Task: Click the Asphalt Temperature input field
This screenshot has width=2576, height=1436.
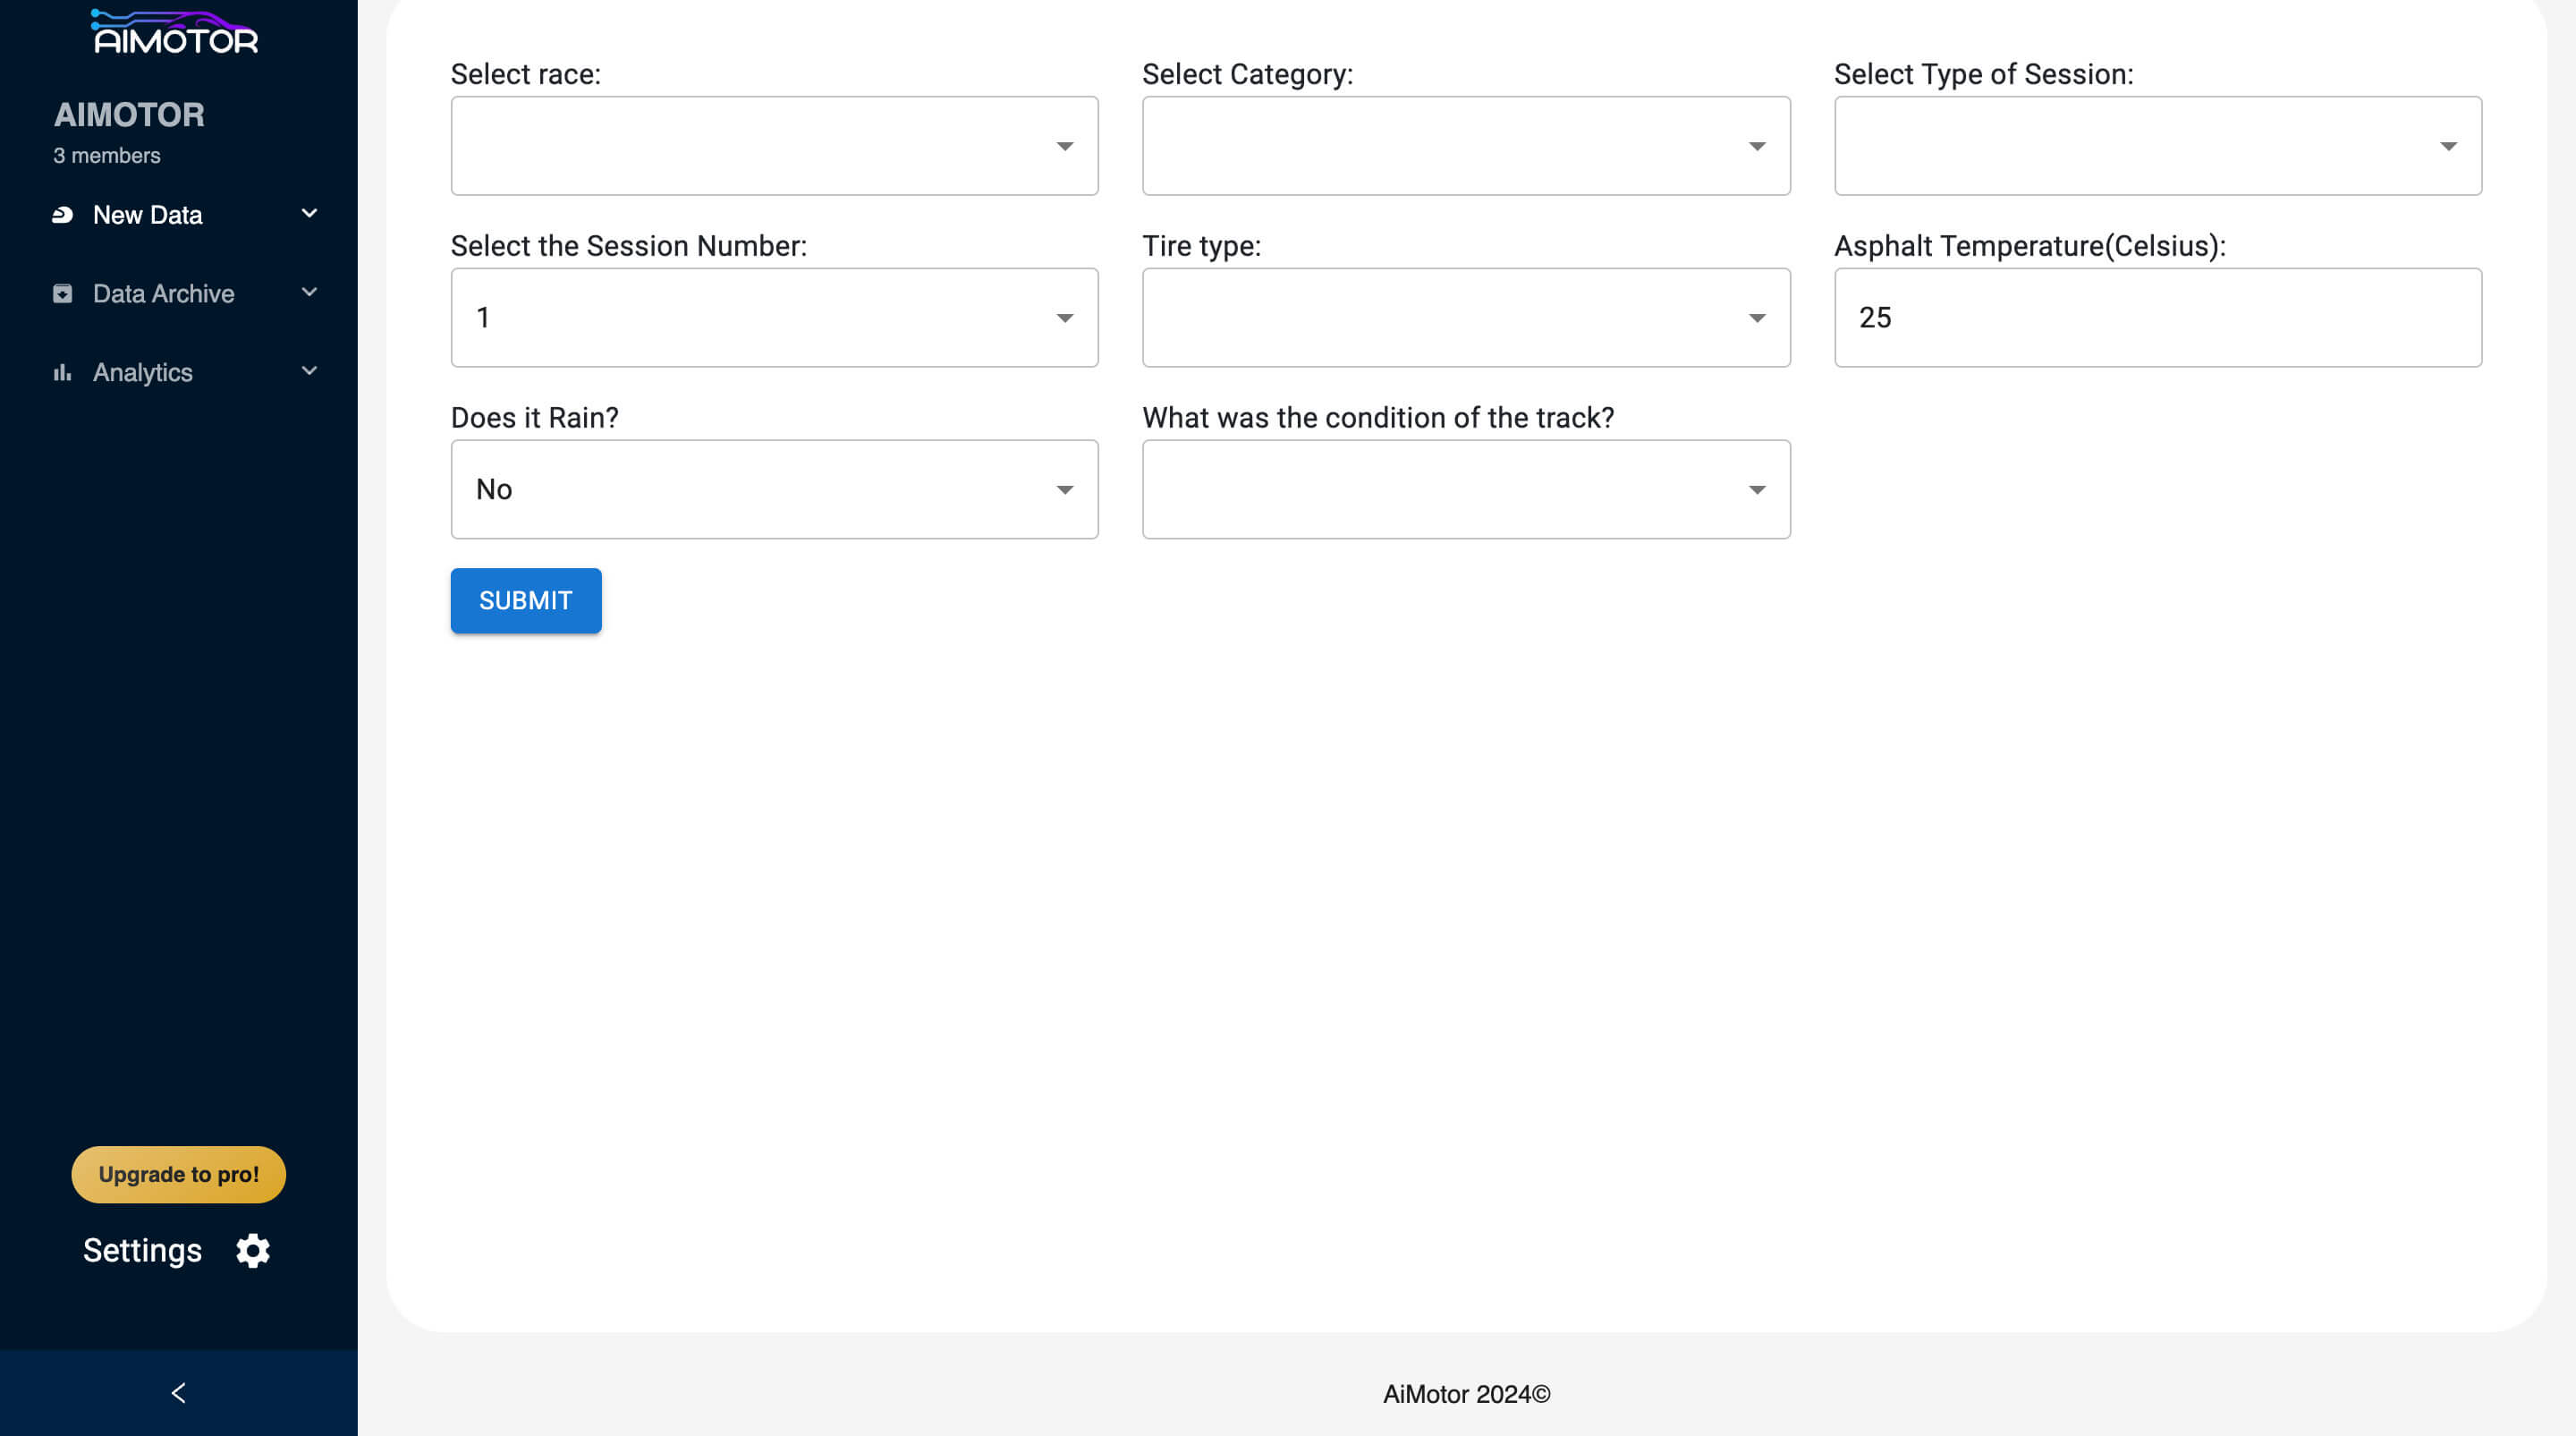Action: pos(2157,318)
